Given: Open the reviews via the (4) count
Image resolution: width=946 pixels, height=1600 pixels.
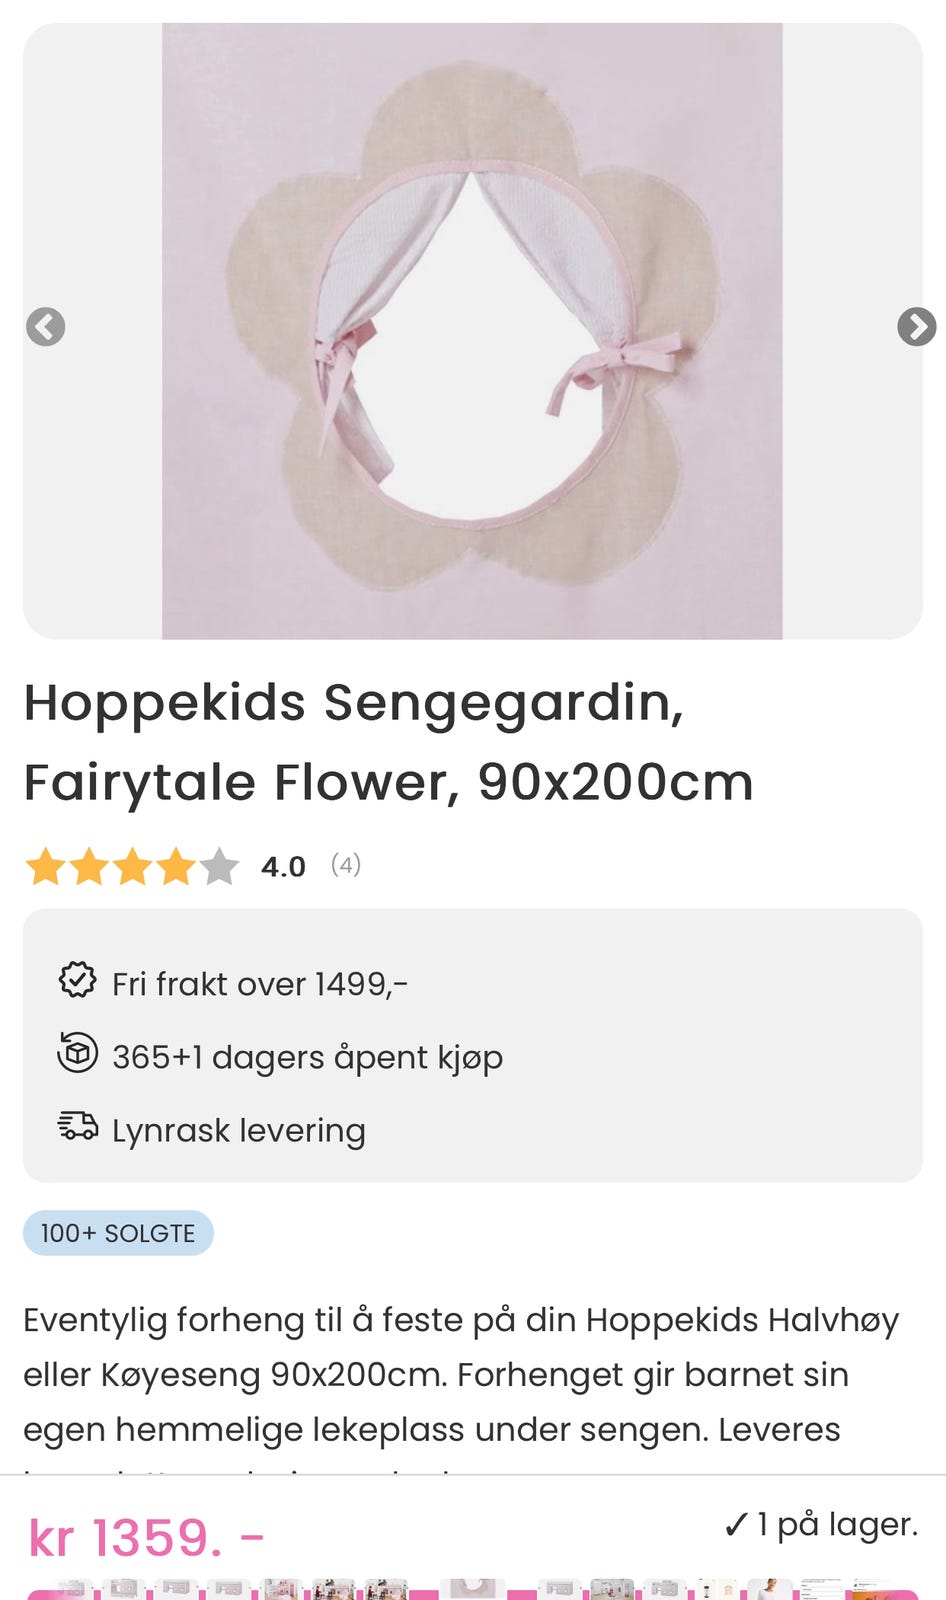Looking at the screenshot, I should click(346, 865).
